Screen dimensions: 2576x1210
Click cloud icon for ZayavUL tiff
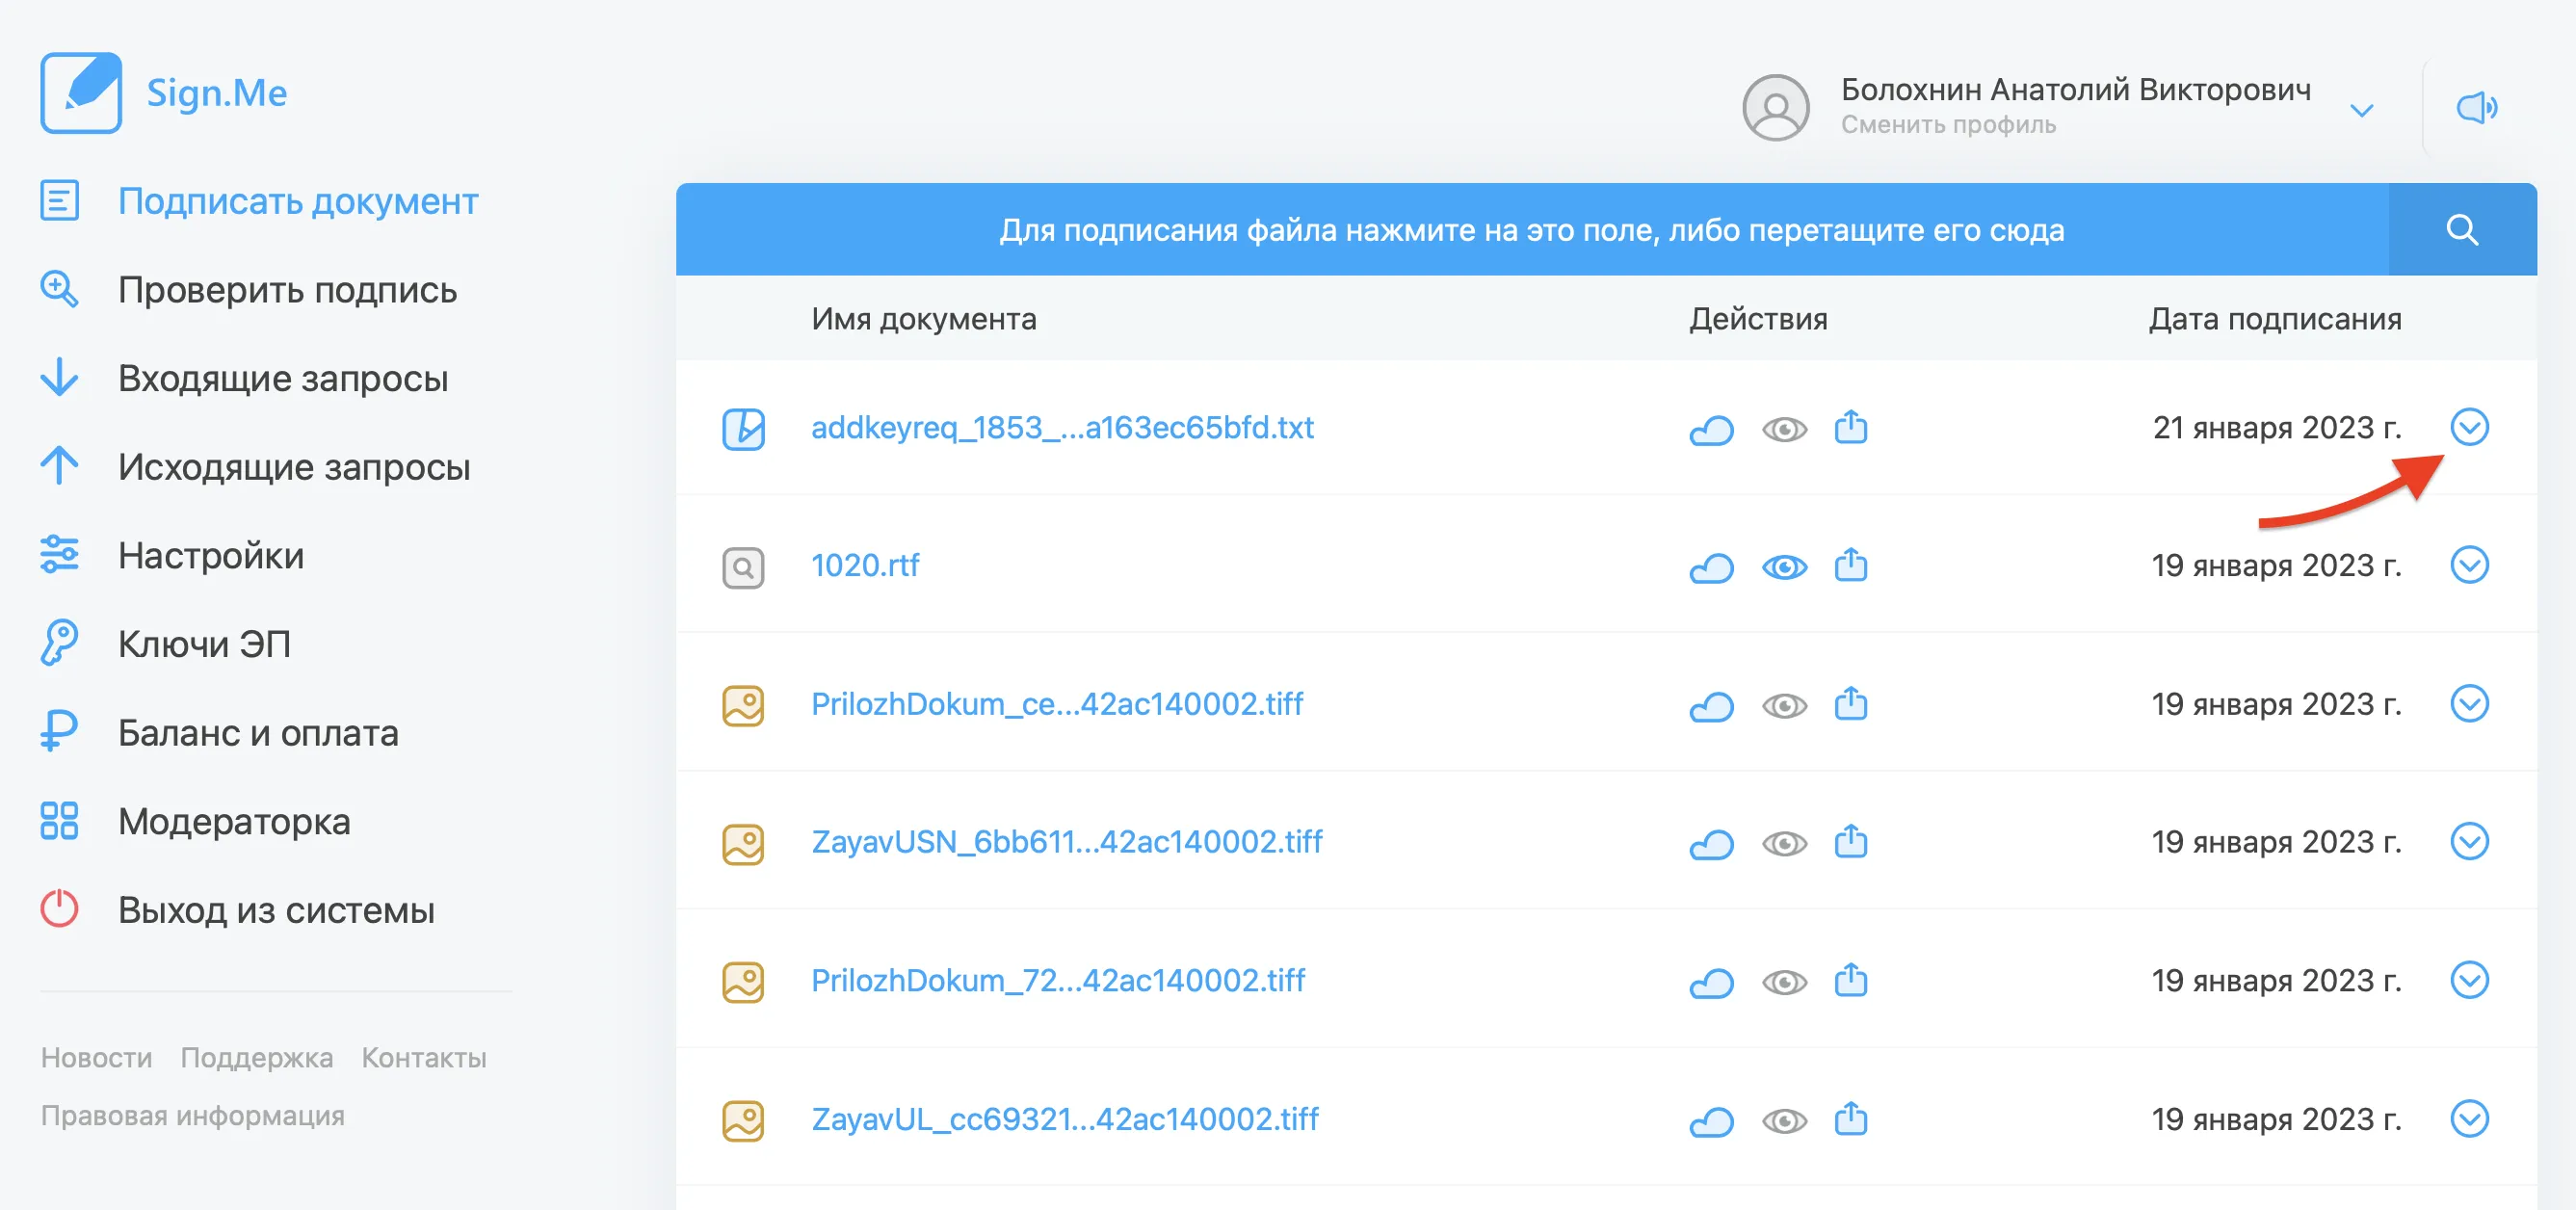(1711, 1121)
